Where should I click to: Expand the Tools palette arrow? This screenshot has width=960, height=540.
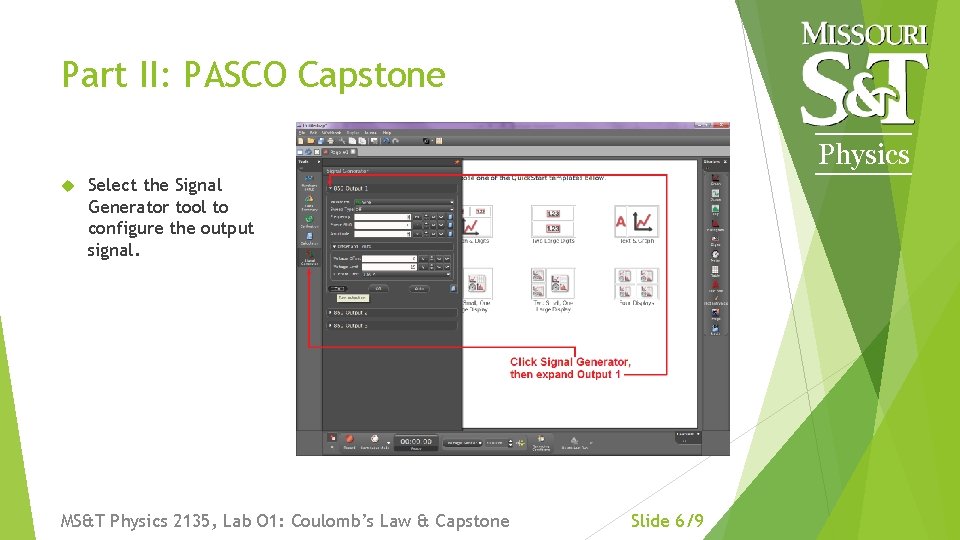[x=318, y=162]
